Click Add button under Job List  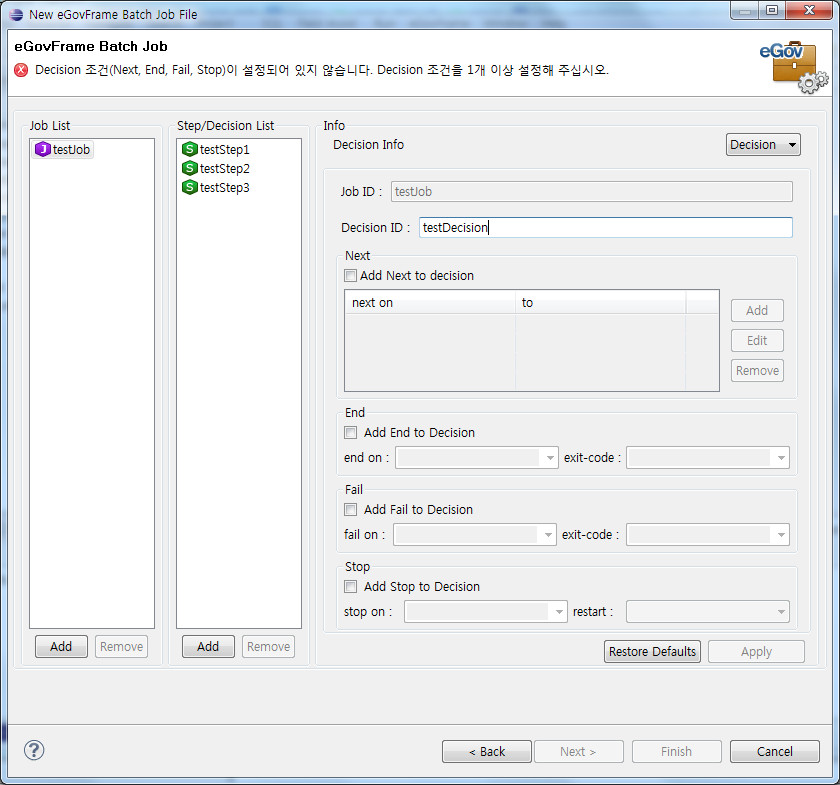click(x=61, y=647)
